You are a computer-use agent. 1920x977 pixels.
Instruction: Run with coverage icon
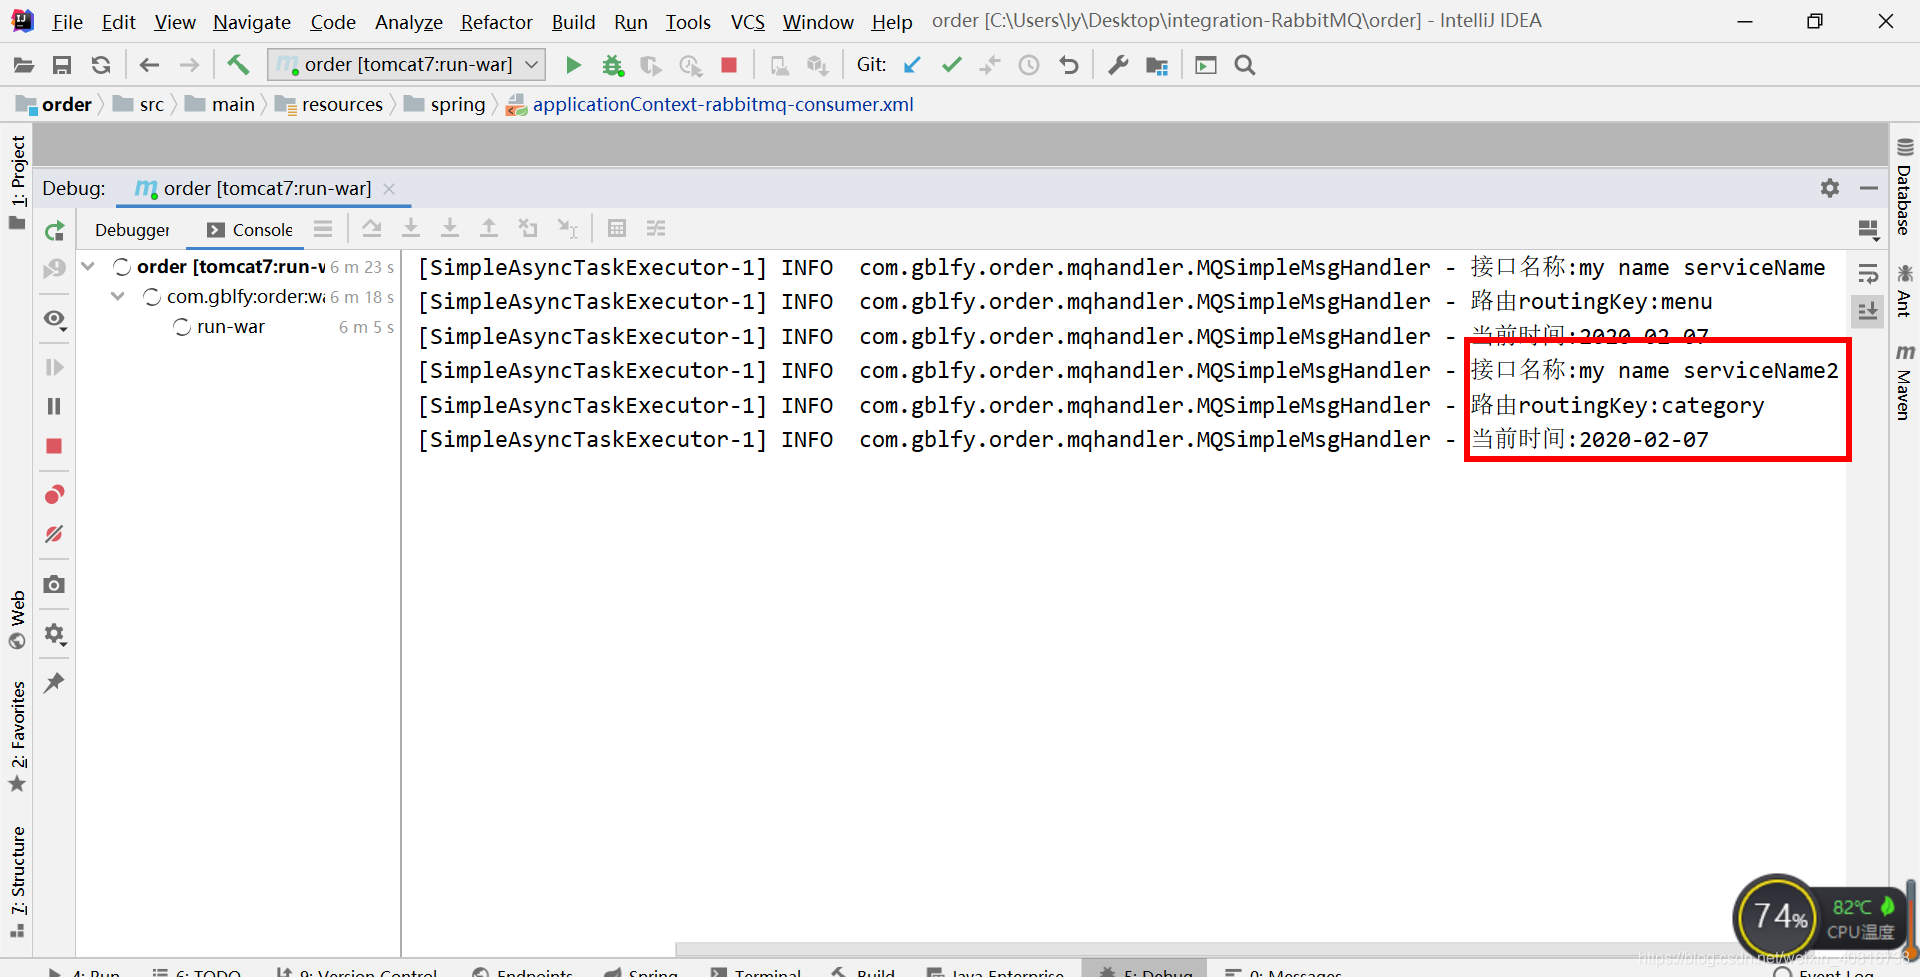tap(651, 65)
